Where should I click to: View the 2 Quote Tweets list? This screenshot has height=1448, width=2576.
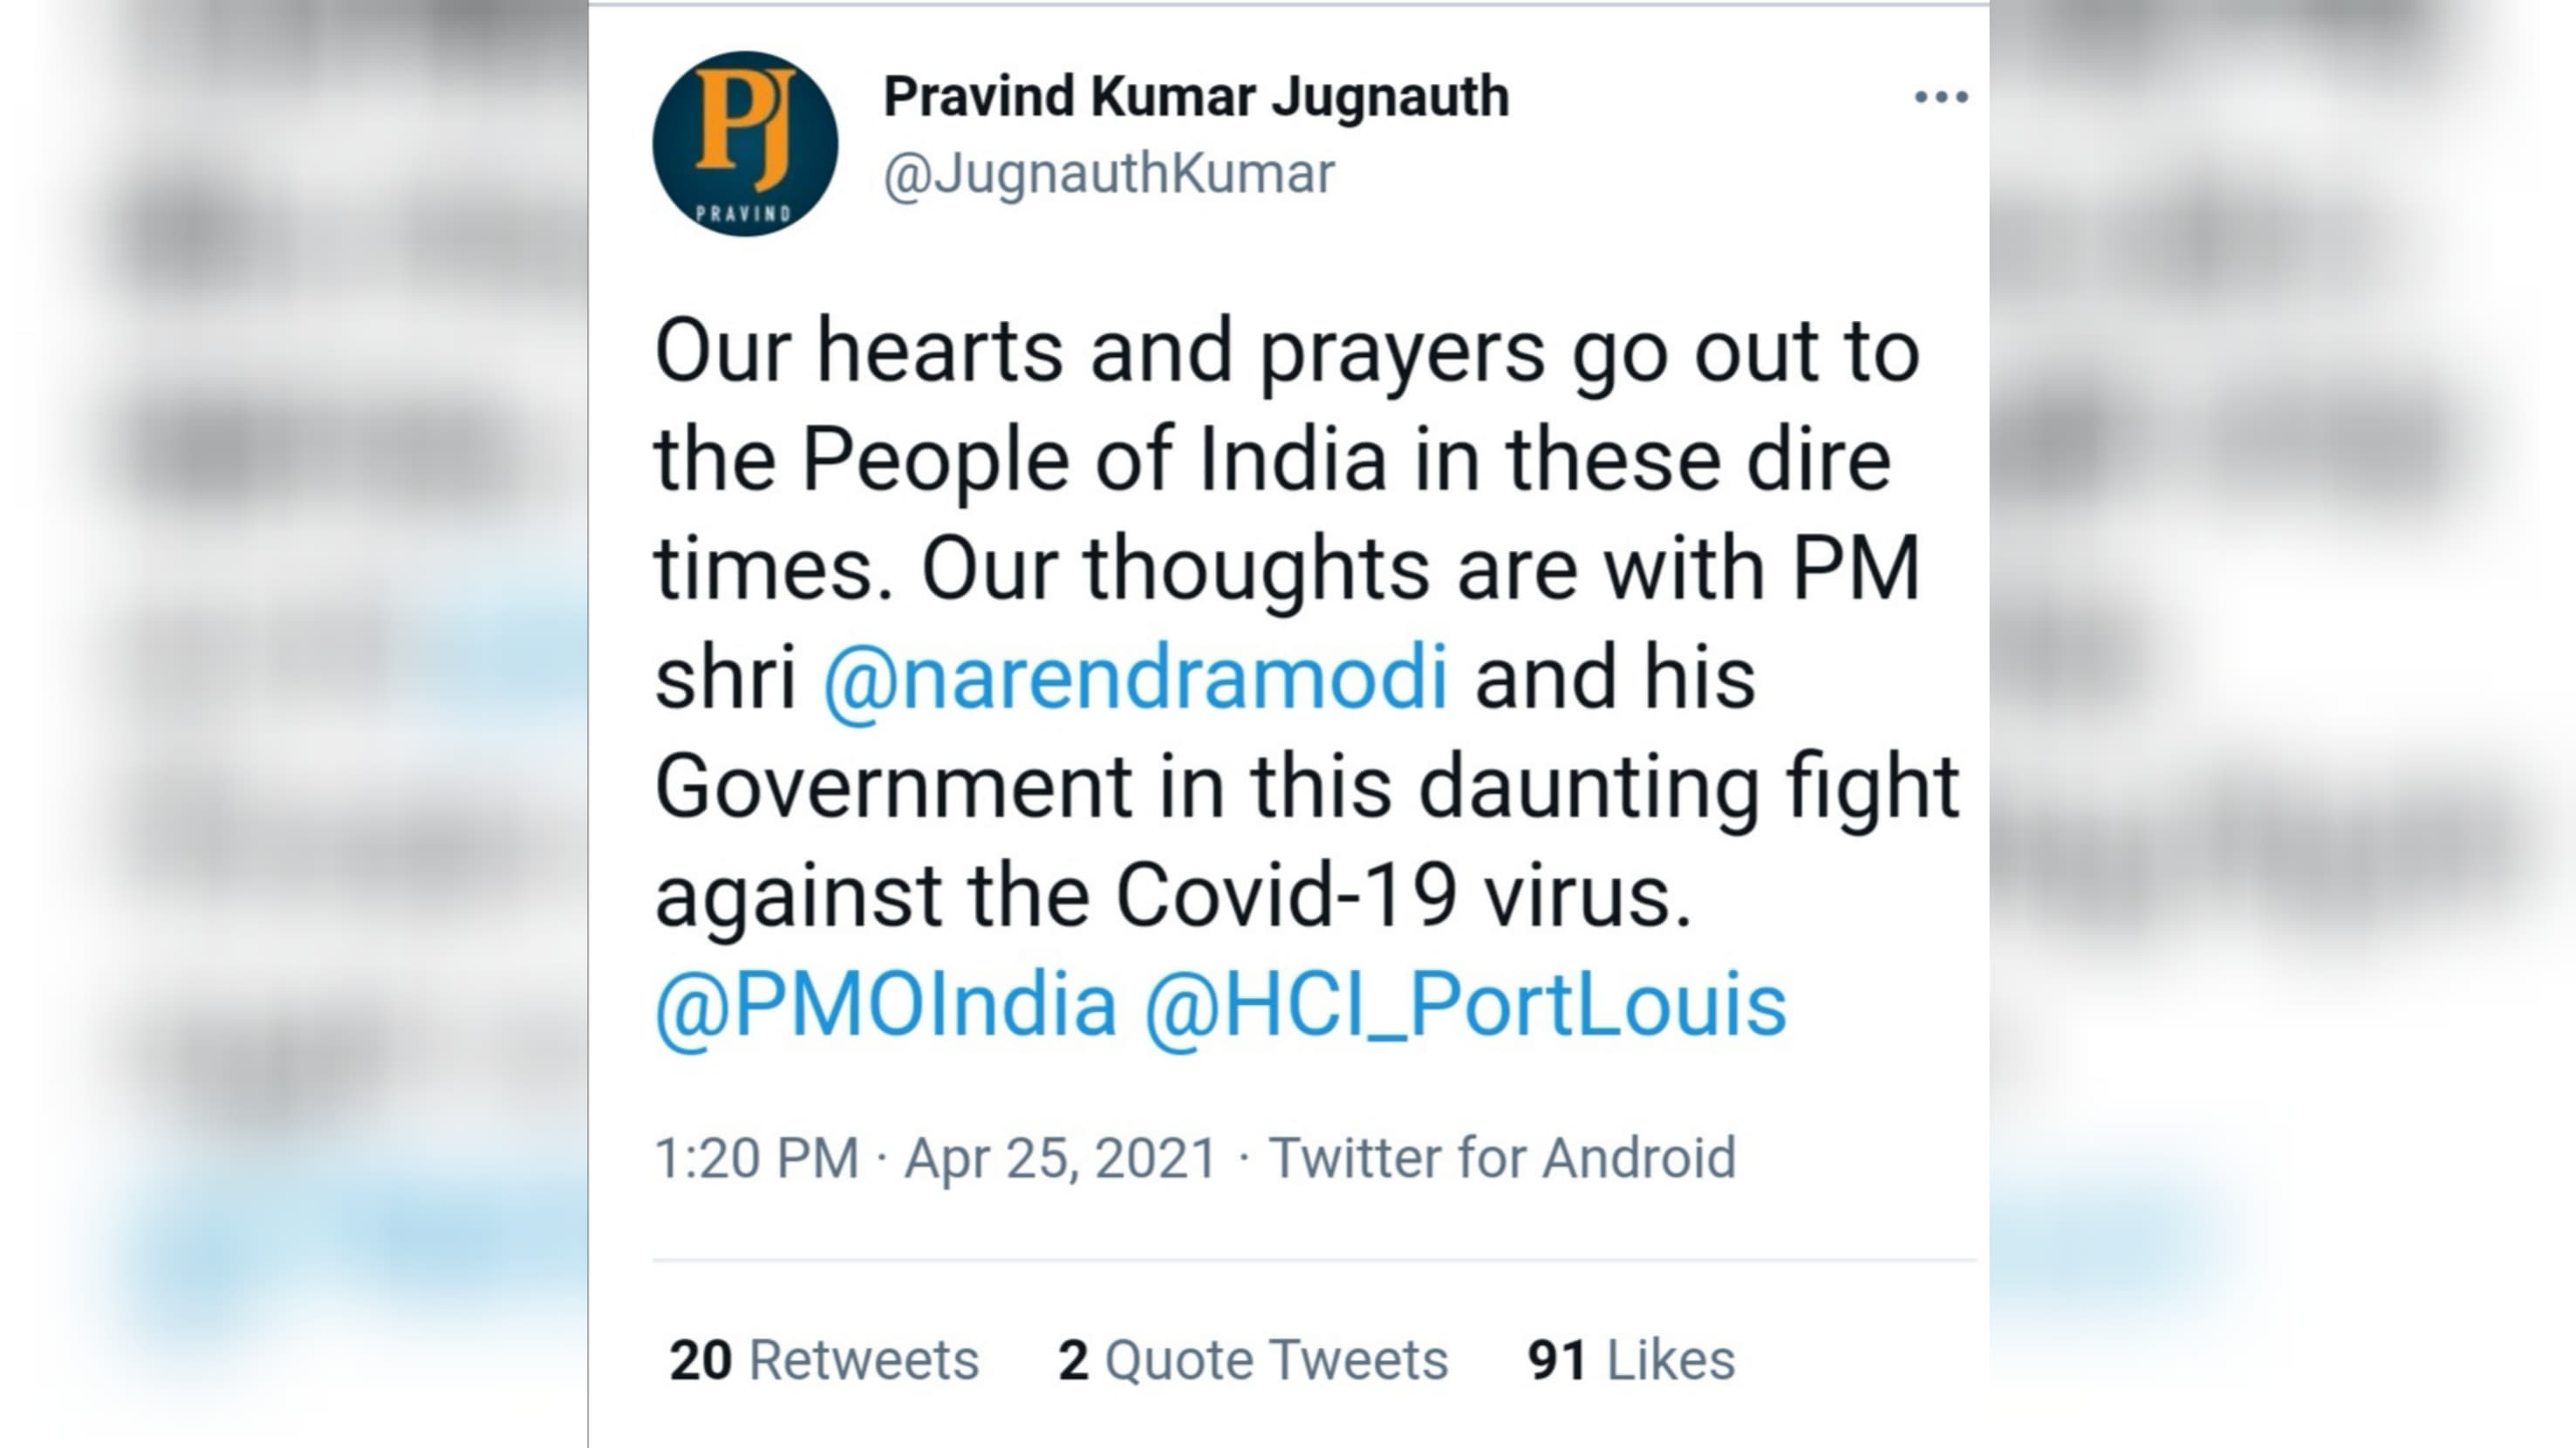coord(1252,1360)
